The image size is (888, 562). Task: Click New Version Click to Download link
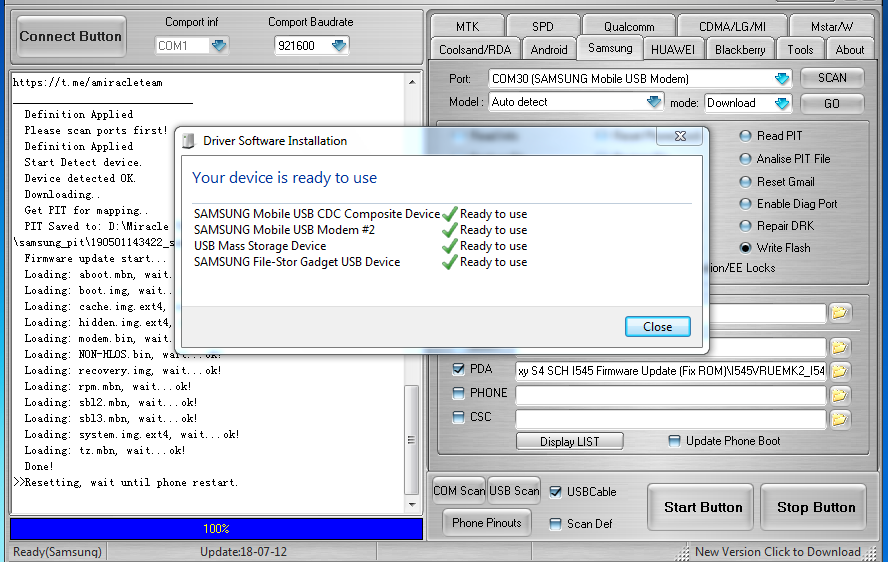[x=778, y=552]
